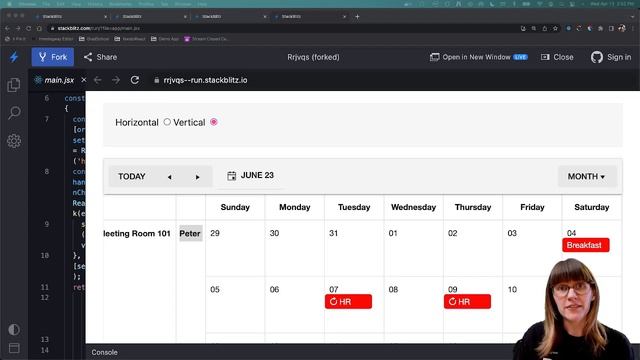Toggle the light/dark theme half-circle icon

pyautogui.click(x=14, y=329)
